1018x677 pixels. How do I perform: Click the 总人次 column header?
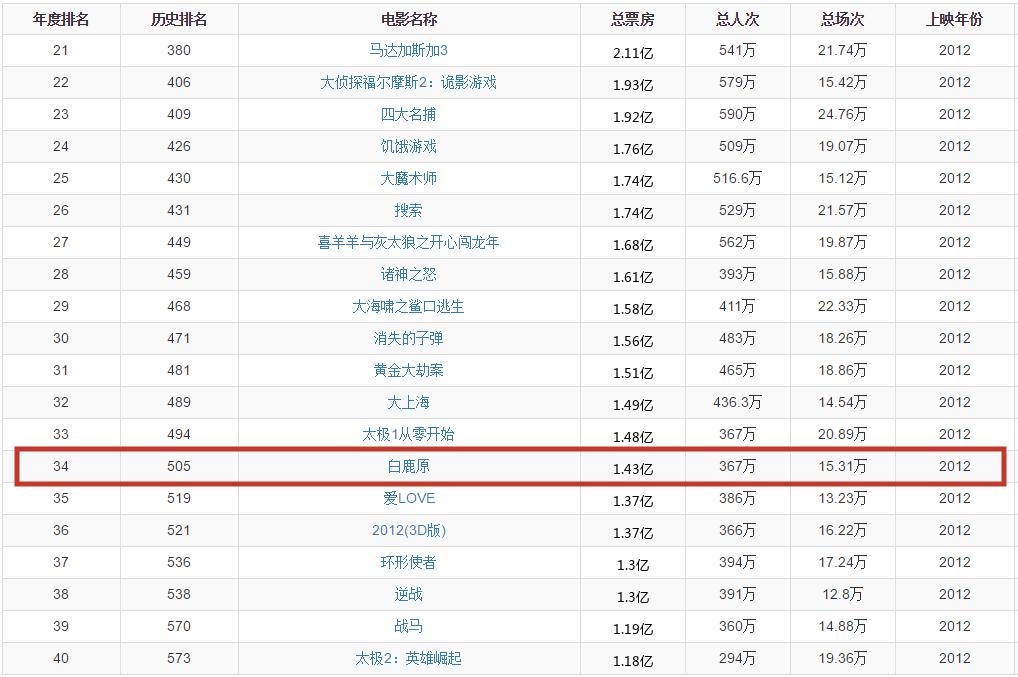click(738, 19)
